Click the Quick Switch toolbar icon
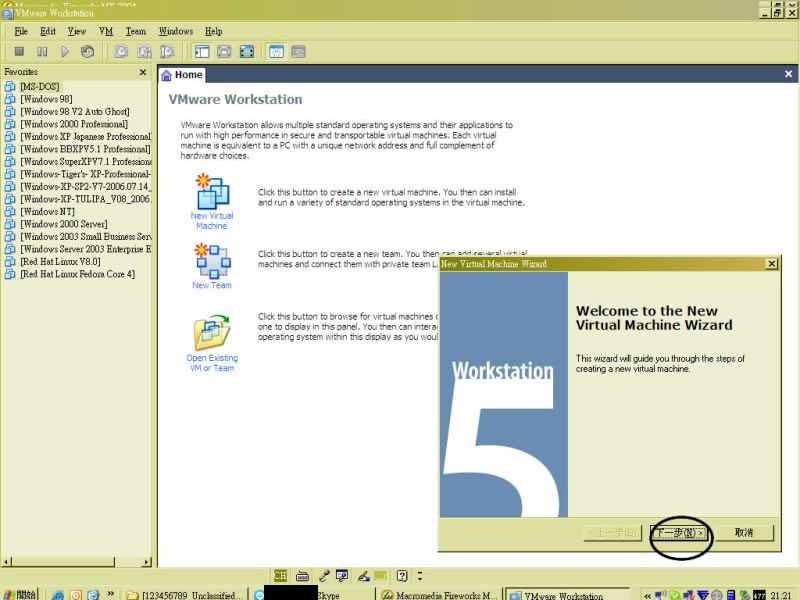800x600 pixels. point(224,52)
